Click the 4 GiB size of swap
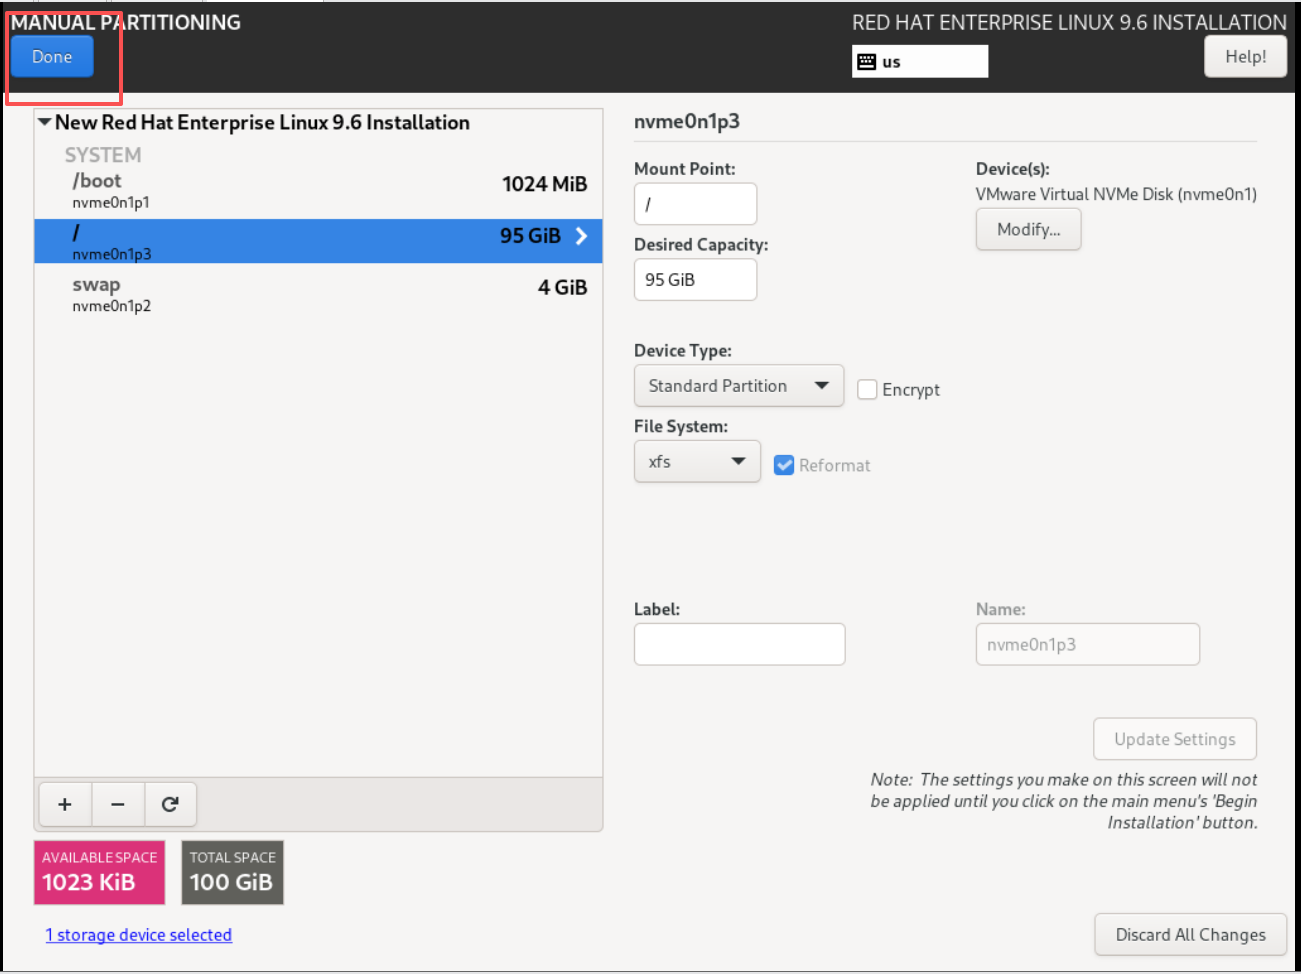Viewport: 1301px width, 974px height. (562, 288)
